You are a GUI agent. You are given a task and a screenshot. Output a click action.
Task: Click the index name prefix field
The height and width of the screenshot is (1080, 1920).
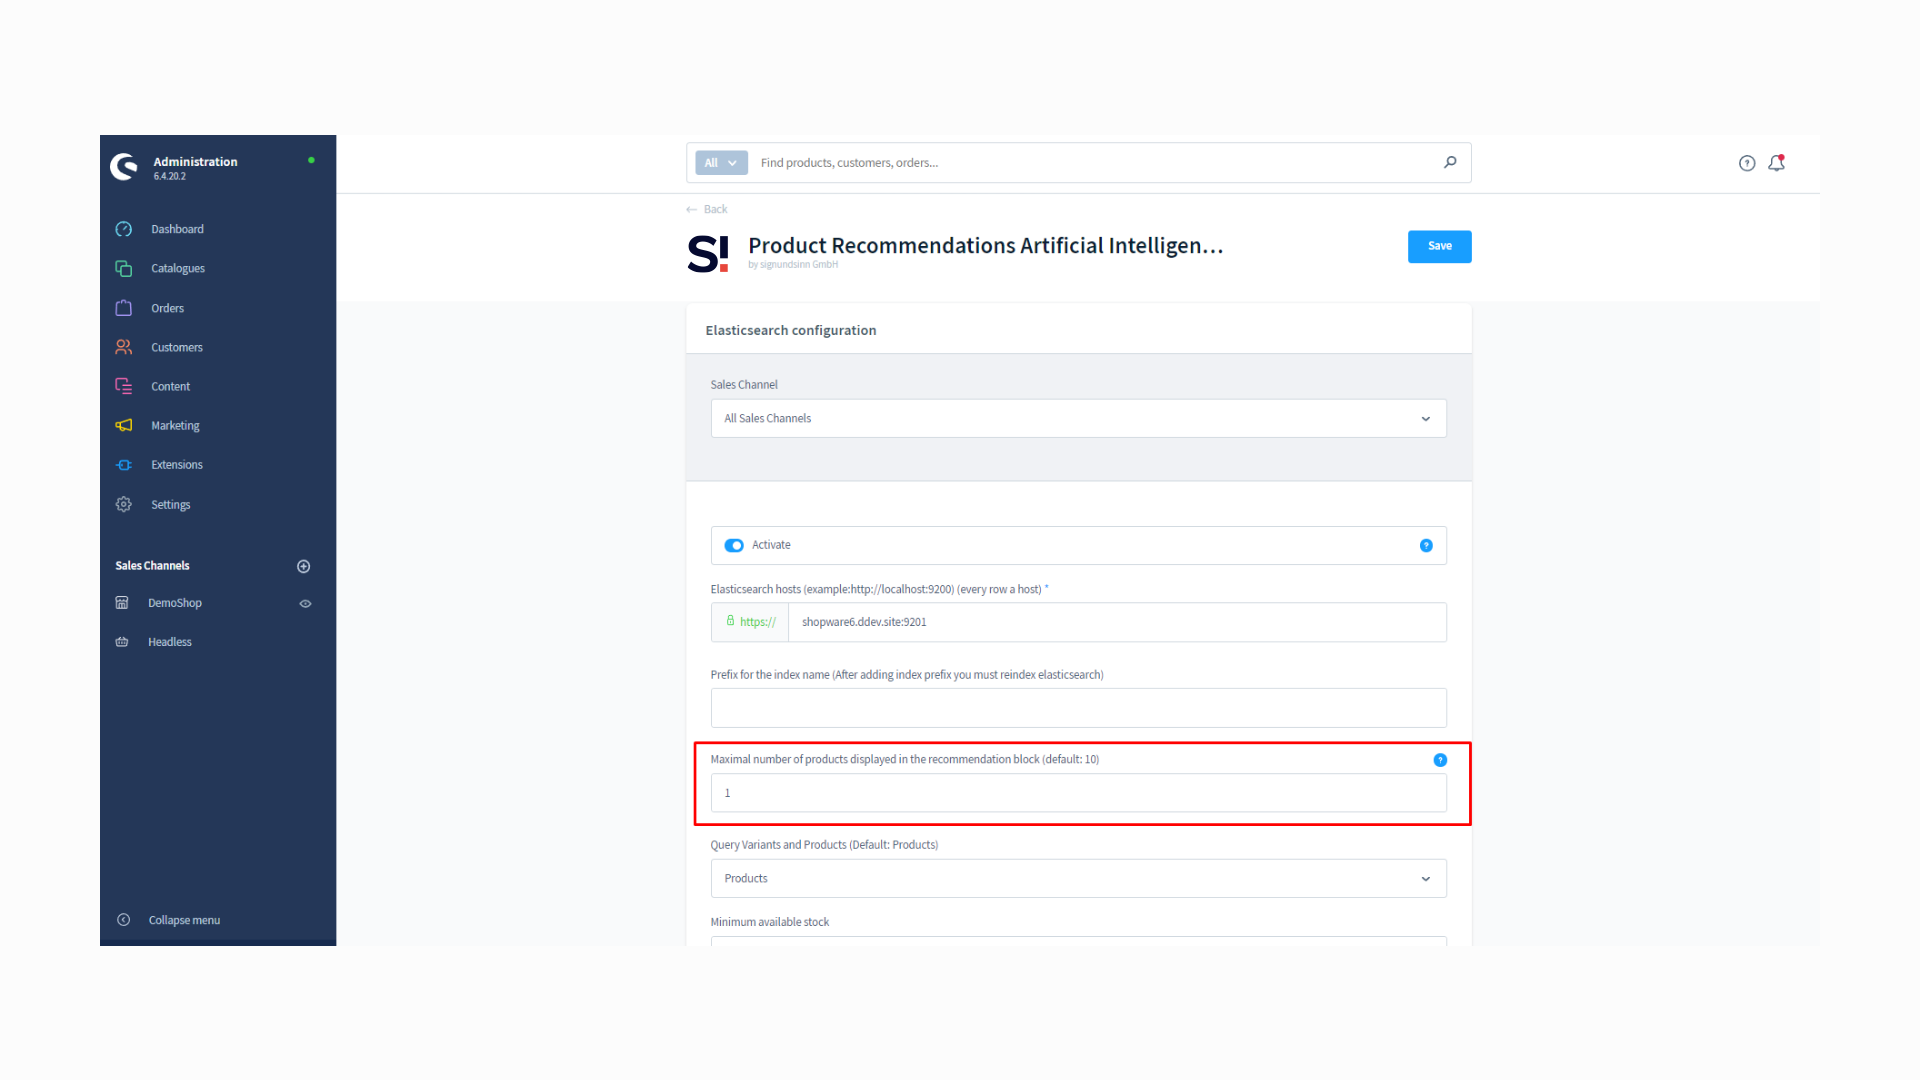pyautogui.click(x=1078, y=708)
